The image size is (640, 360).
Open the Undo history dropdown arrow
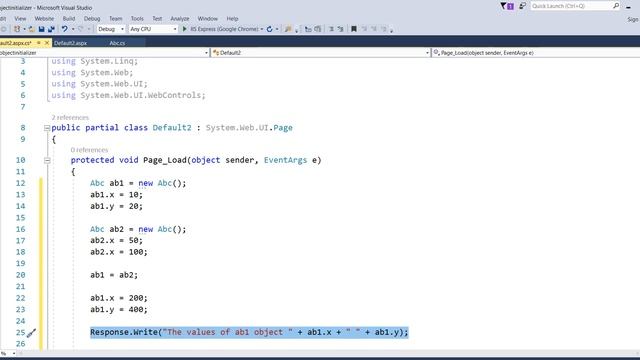73,29
